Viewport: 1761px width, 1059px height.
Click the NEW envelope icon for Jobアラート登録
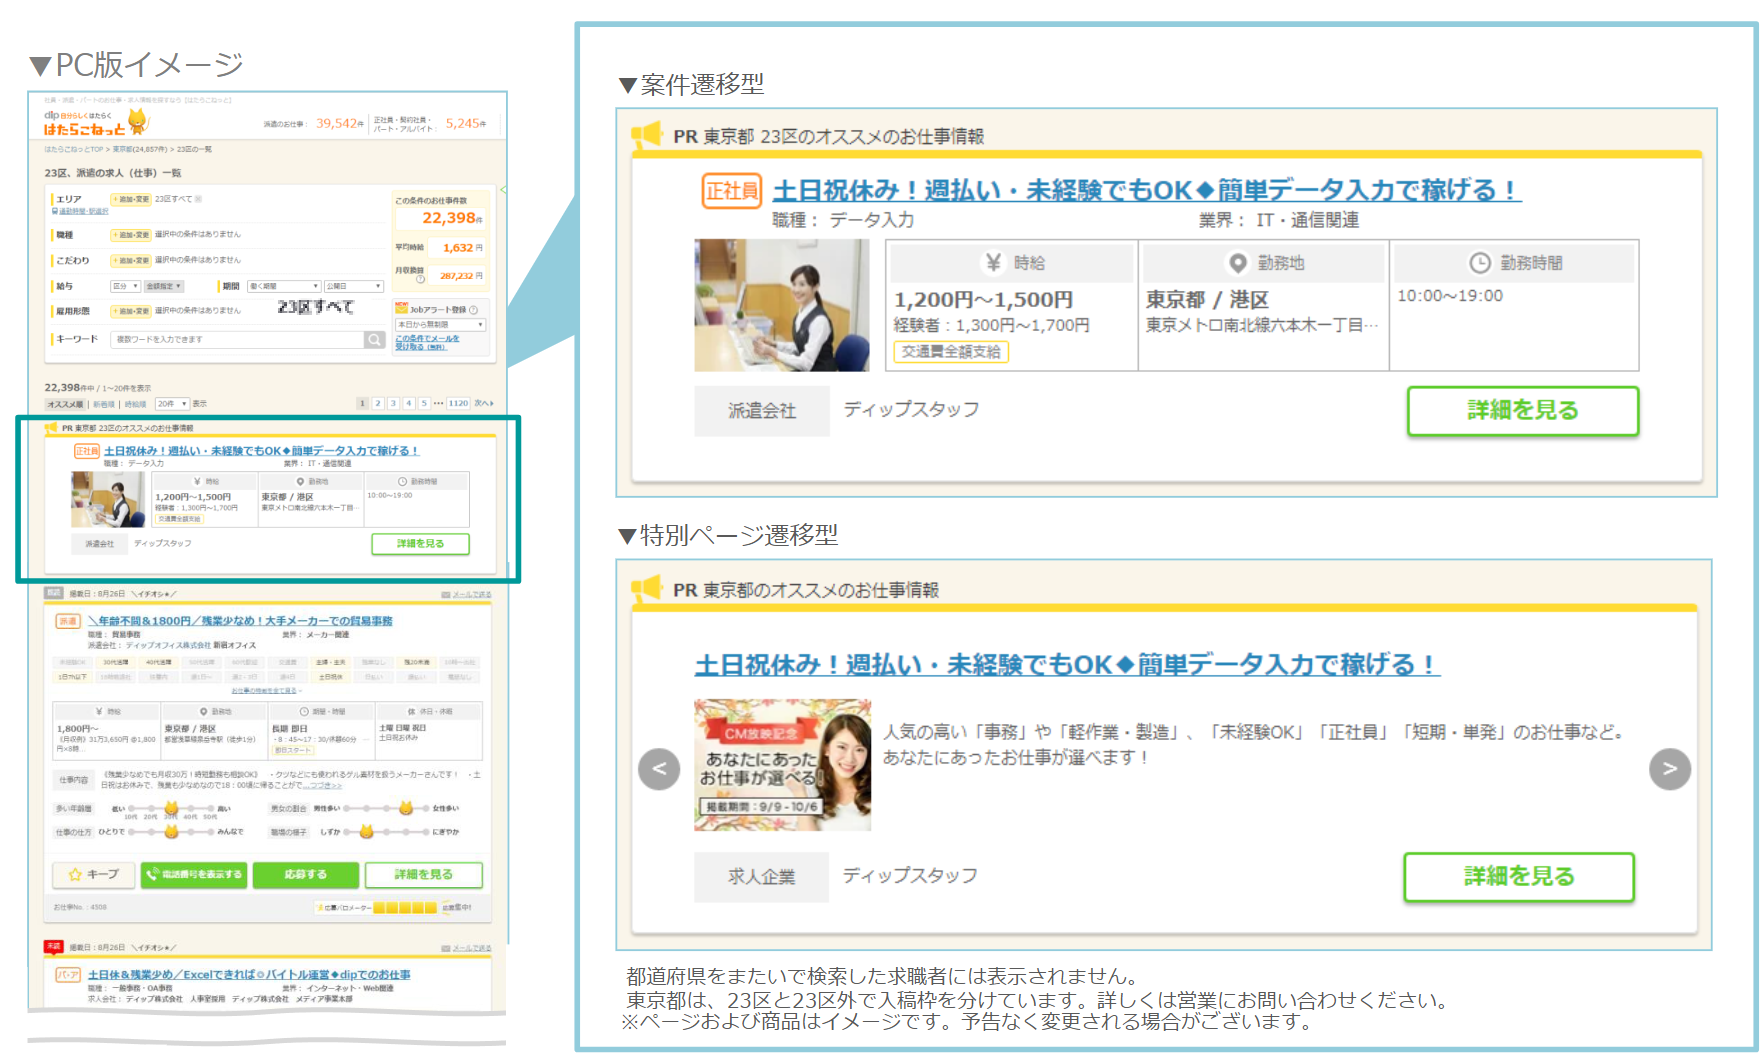(x=401, y=310)
